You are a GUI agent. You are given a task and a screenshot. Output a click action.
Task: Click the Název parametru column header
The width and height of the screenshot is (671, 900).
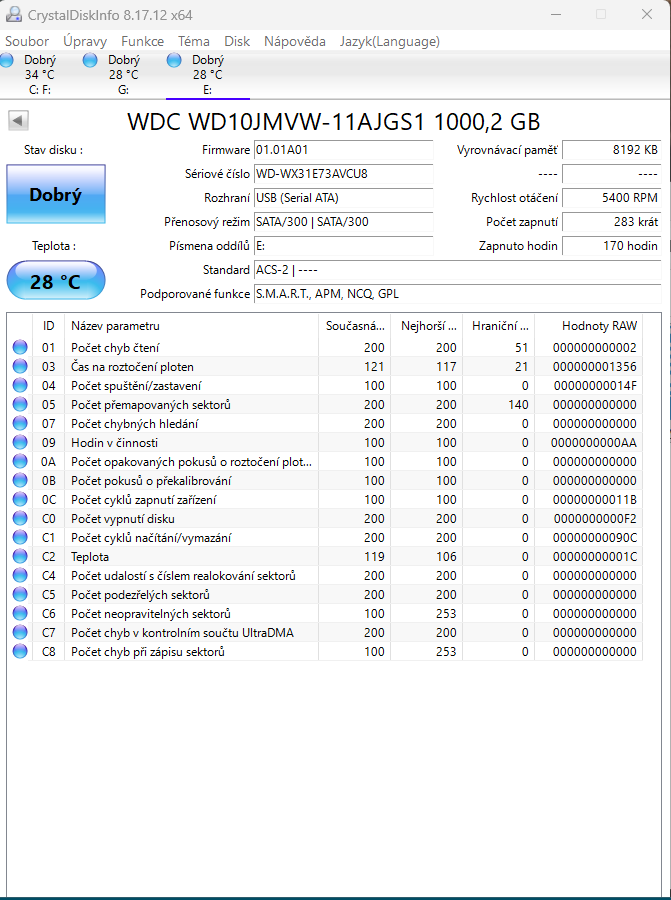pos(191,325)
